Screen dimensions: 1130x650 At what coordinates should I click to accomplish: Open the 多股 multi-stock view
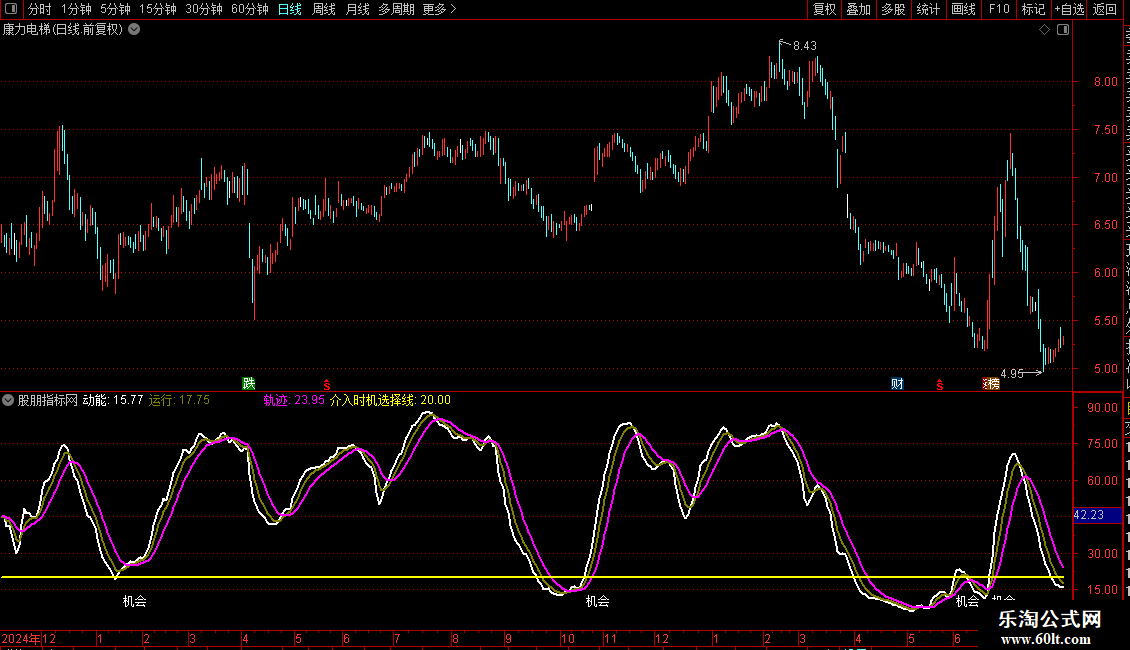tap(893, 9)
